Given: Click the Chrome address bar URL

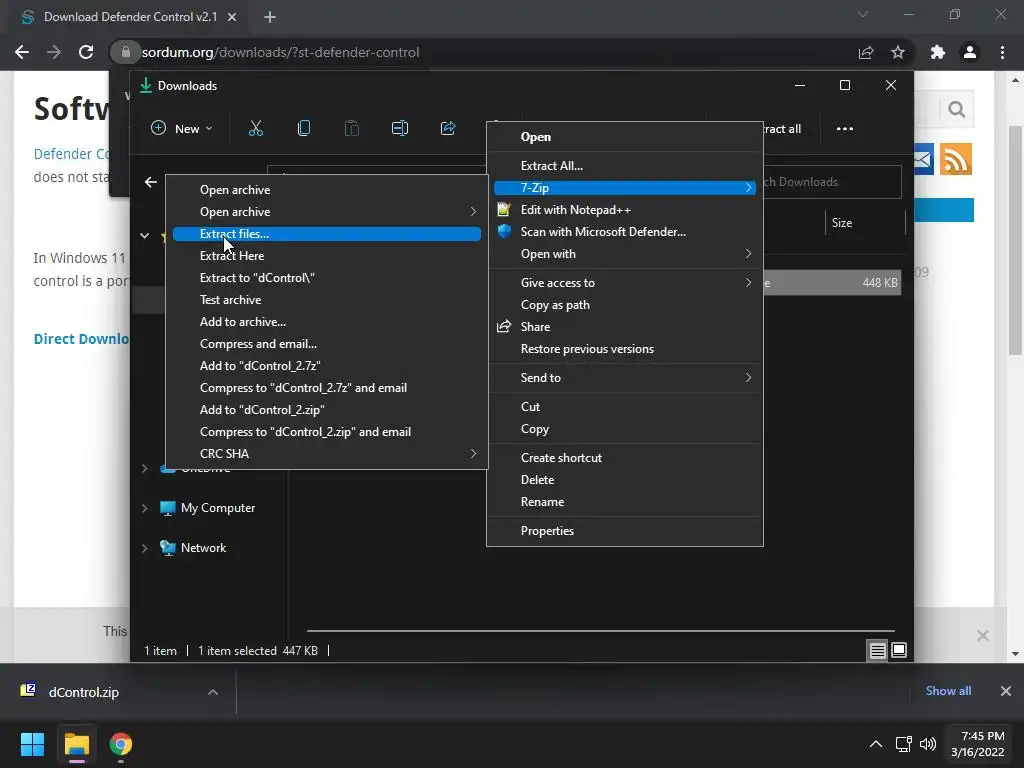Looking at the screenshot, I should (280, 52).
